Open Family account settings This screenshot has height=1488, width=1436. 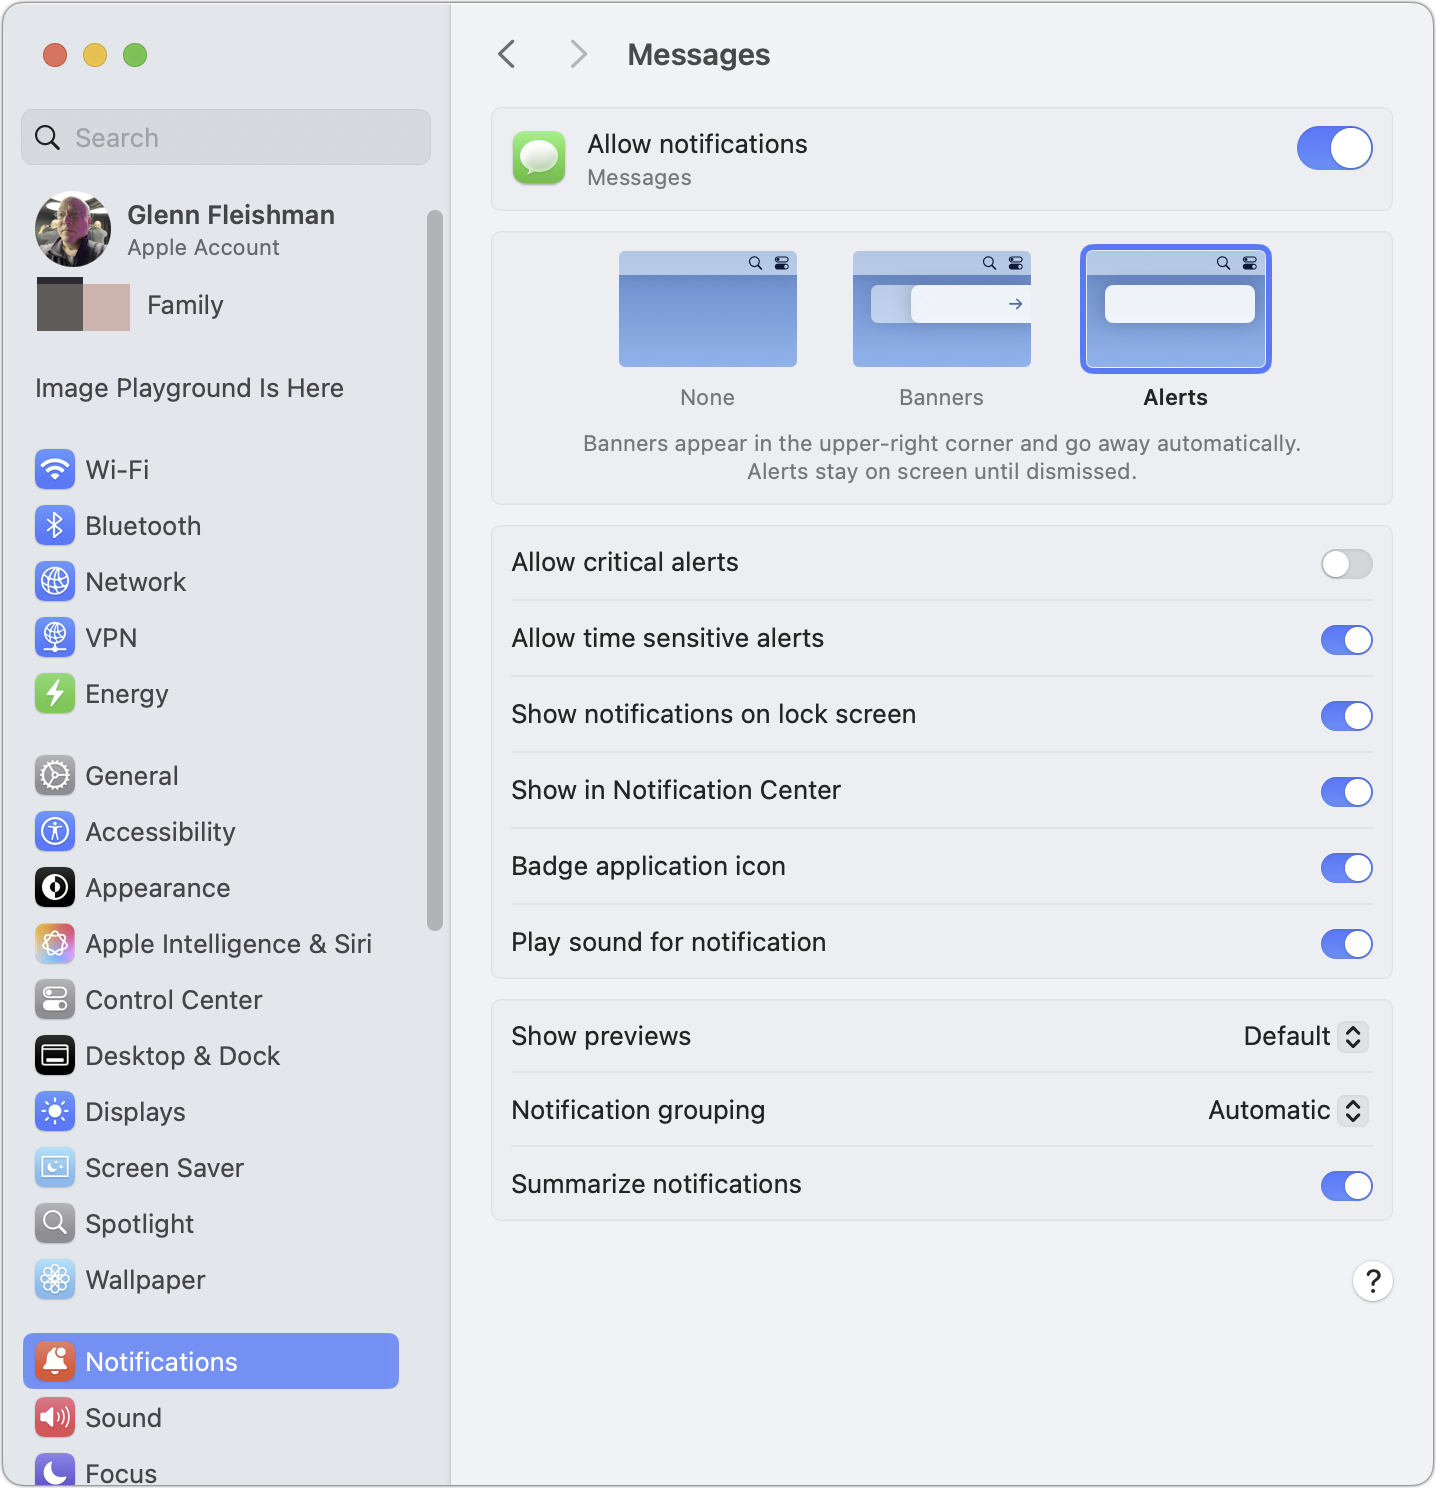184,304
